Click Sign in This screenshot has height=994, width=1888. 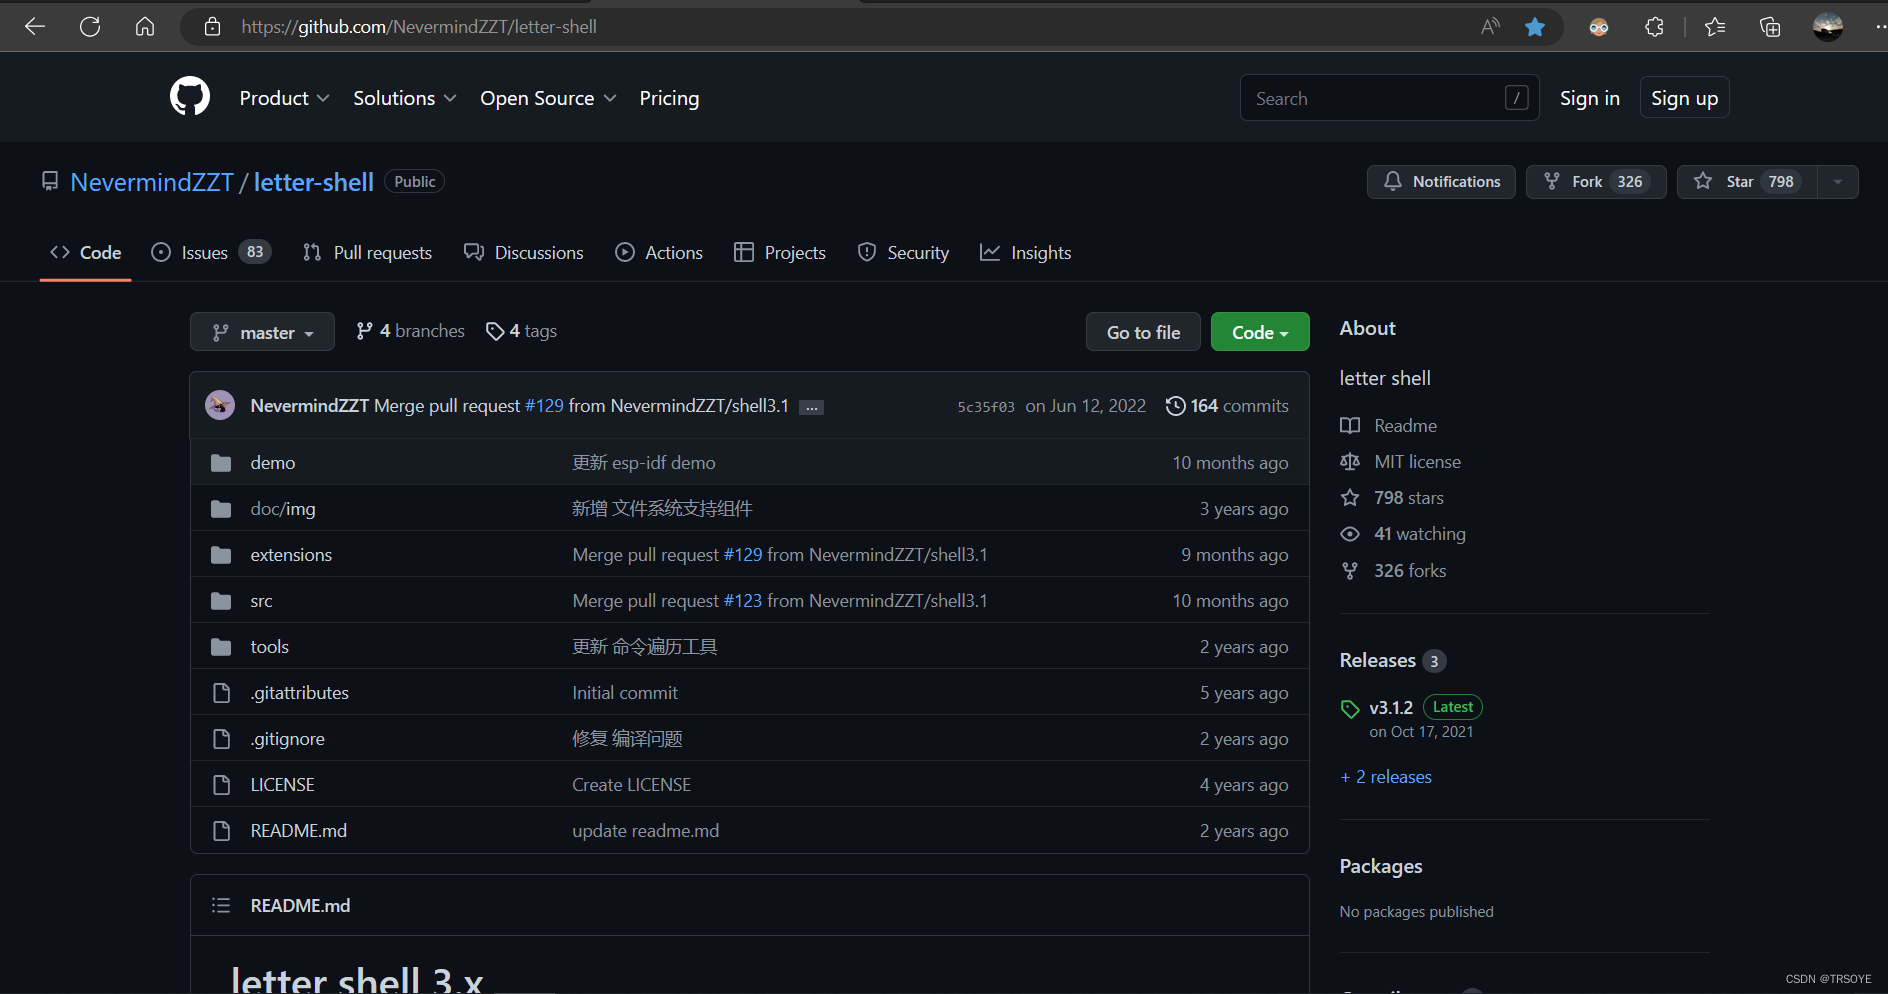coord(1590,98)
